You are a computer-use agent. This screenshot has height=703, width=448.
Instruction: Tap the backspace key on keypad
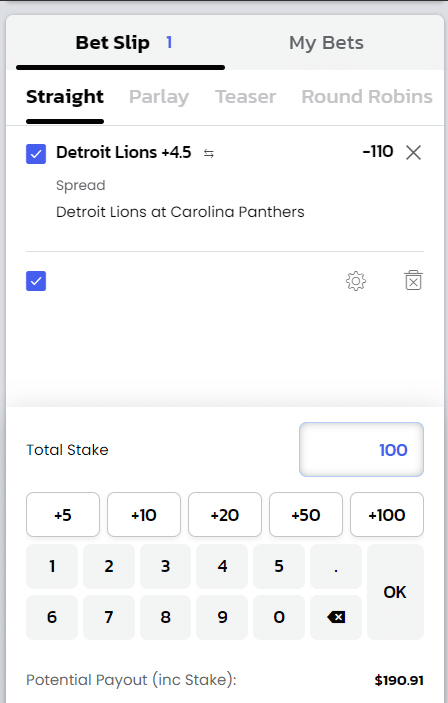(336, 617)
